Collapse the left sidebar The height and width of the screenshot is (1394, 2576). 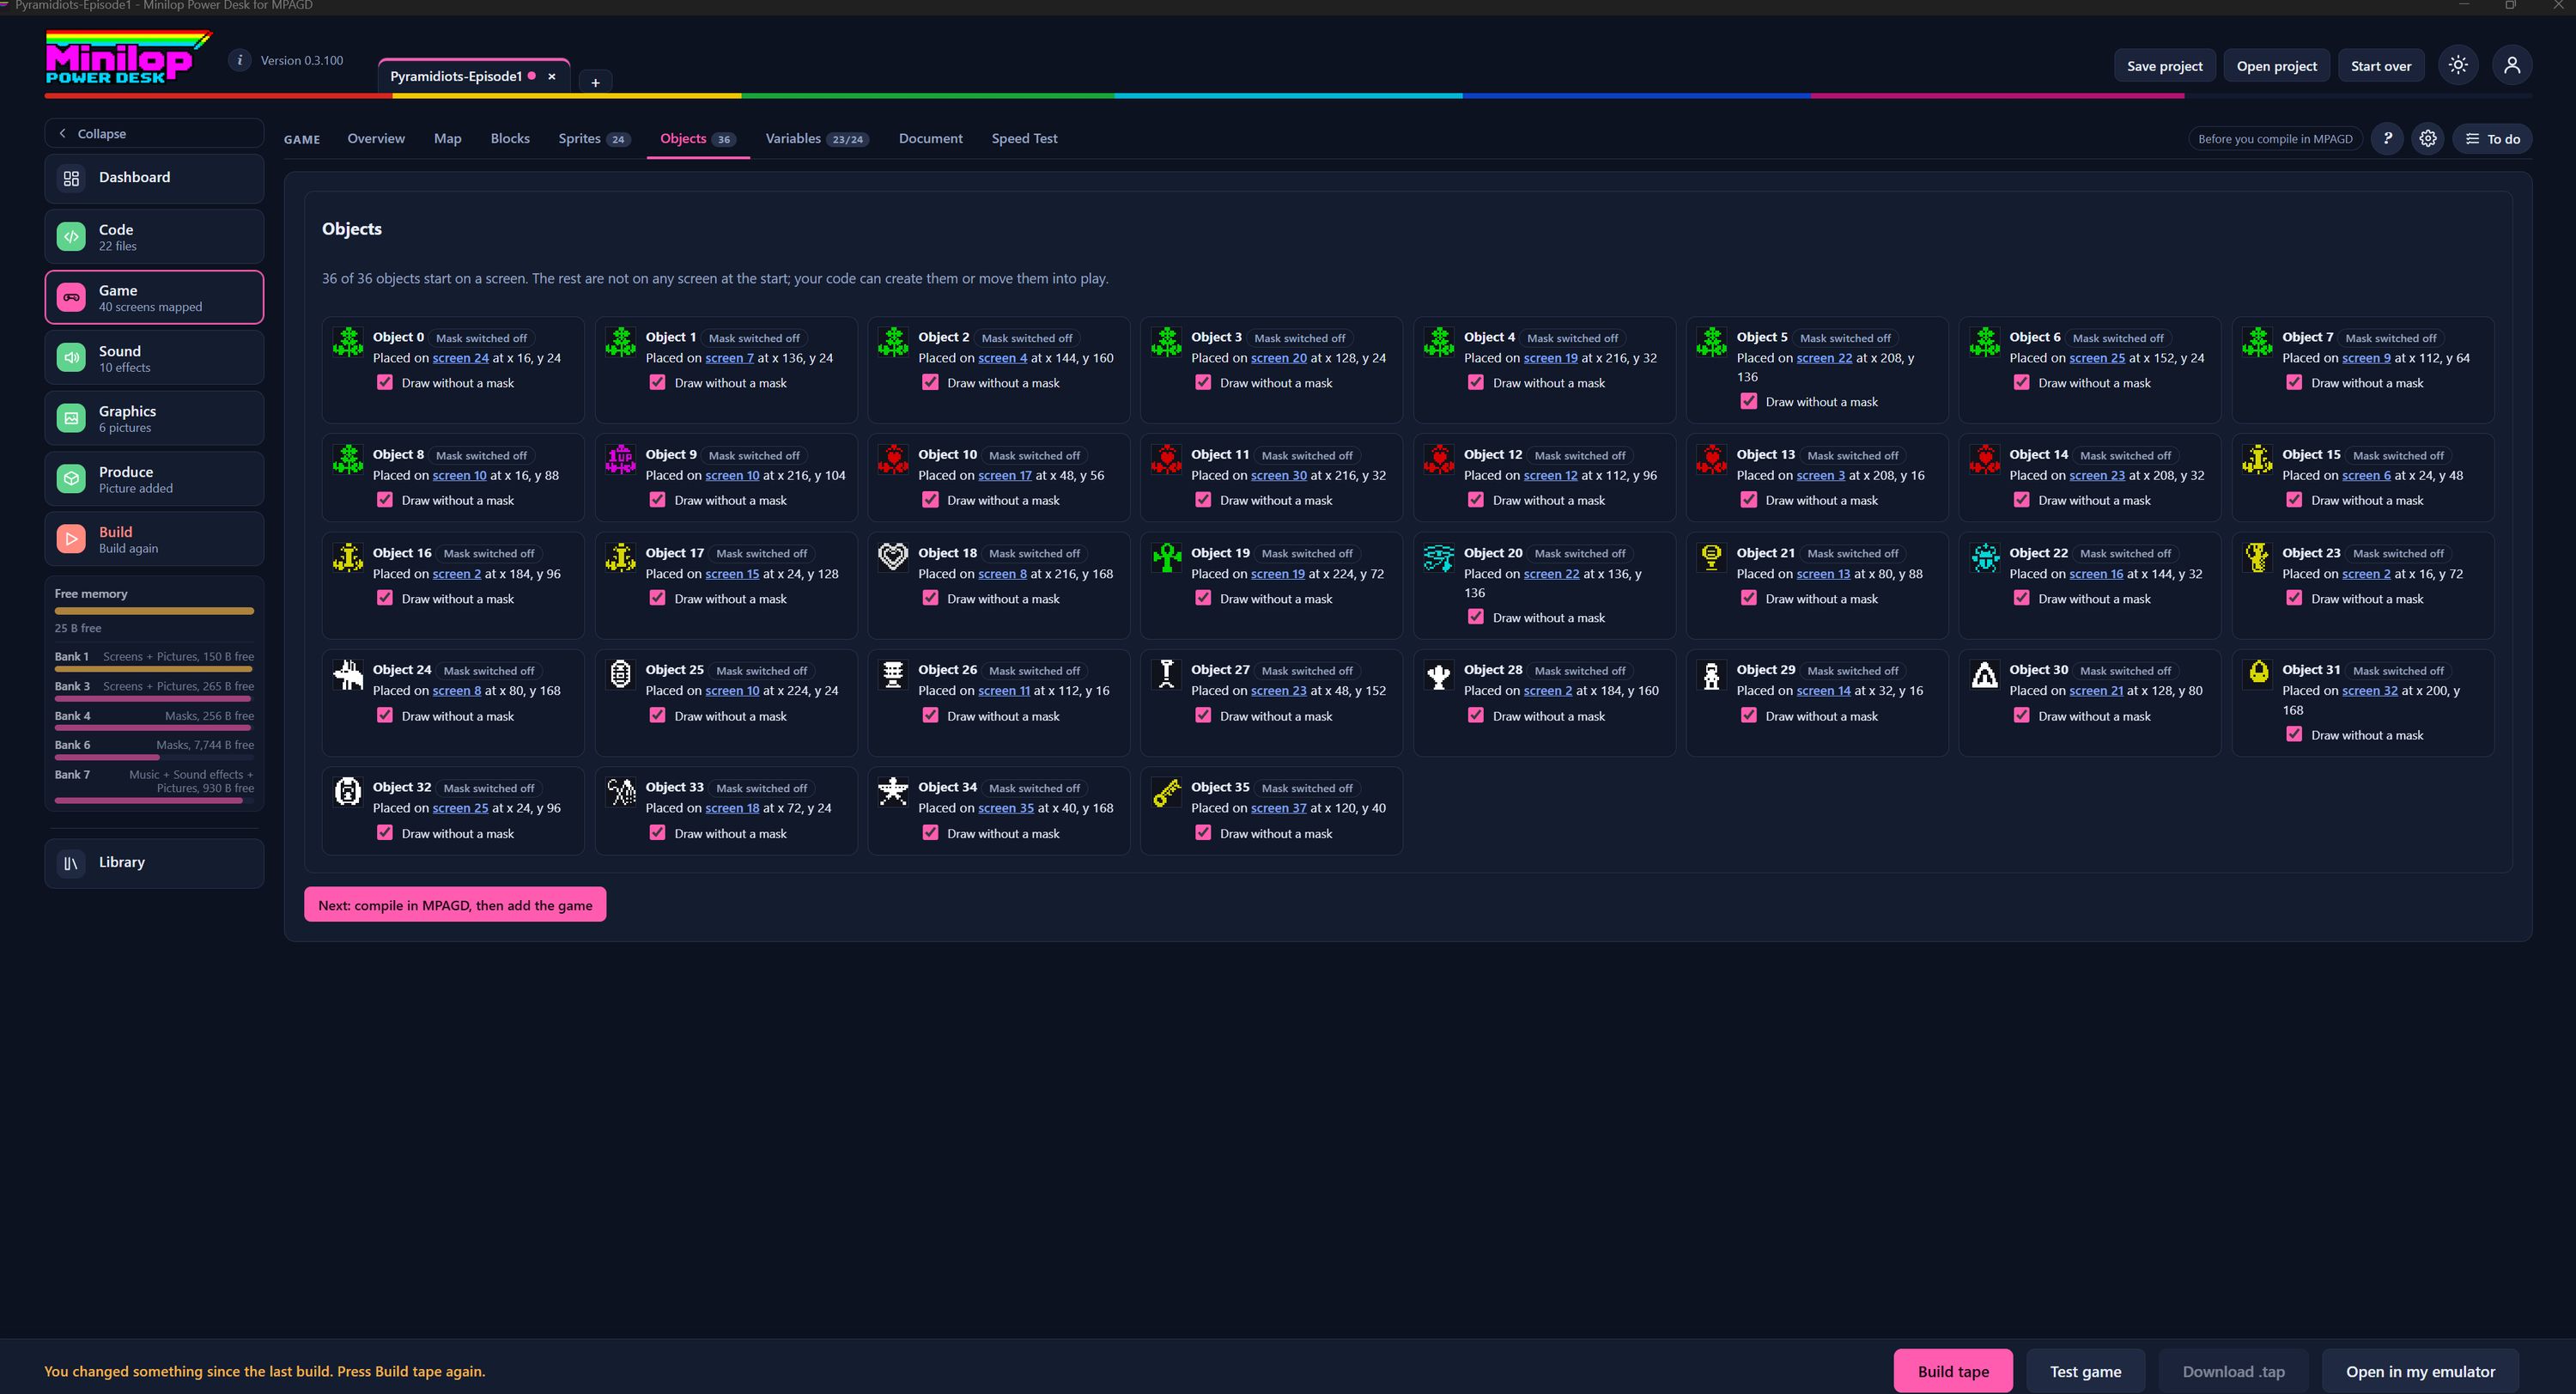(154, 133)
